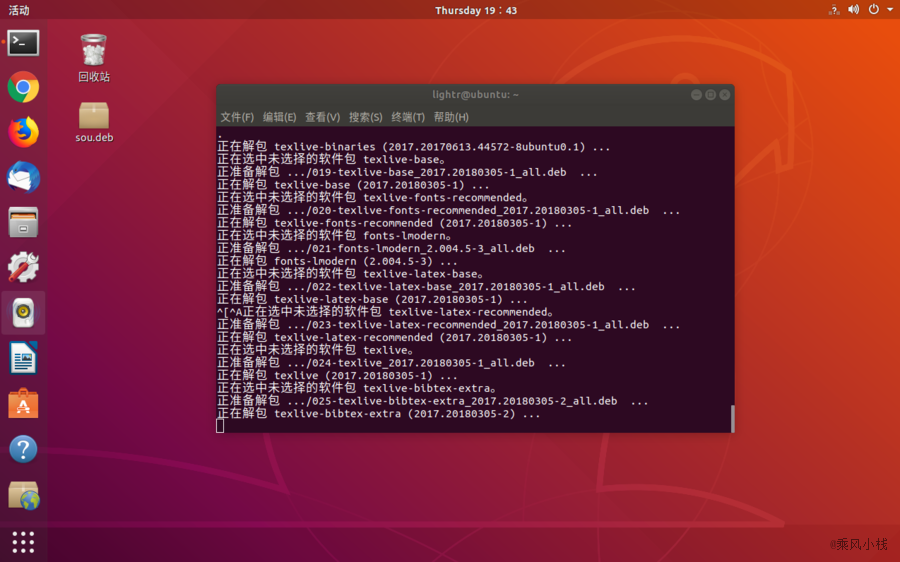Launch Google Chrome from the dock

point(23,87)
